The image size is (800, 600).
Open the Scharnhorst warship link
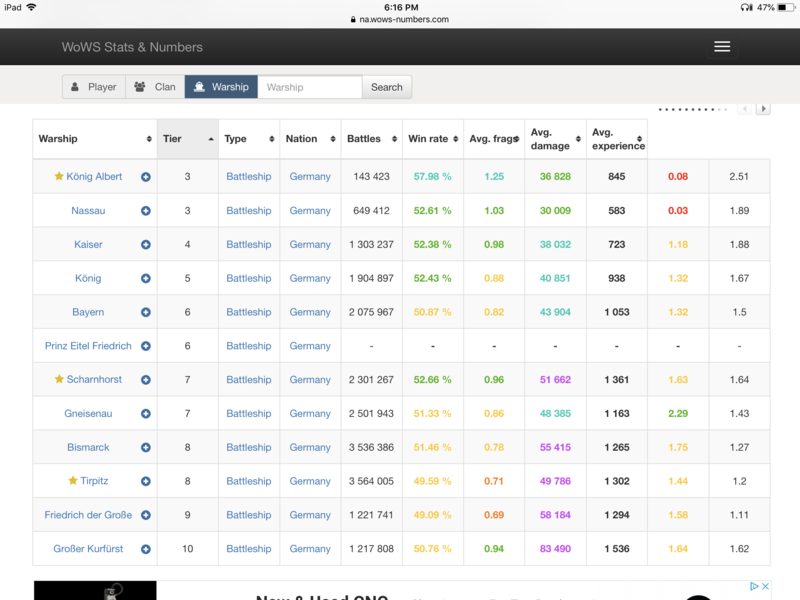(x=95, y=380)
